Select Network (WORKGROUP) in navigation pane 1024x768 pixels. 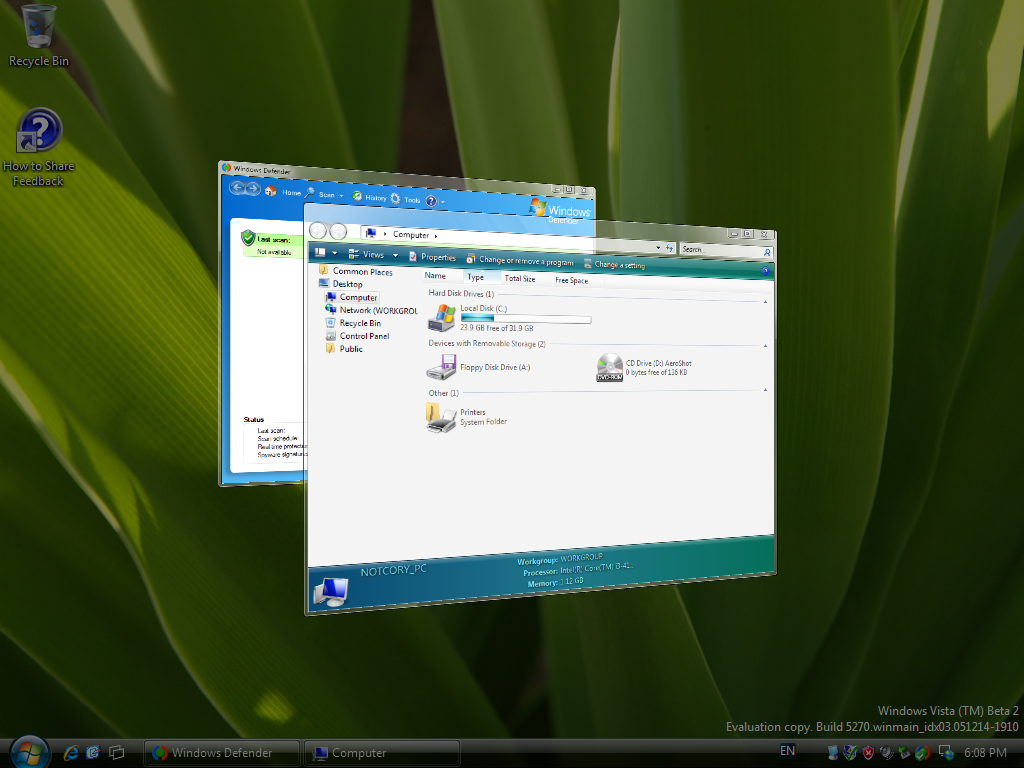[371, 310]
